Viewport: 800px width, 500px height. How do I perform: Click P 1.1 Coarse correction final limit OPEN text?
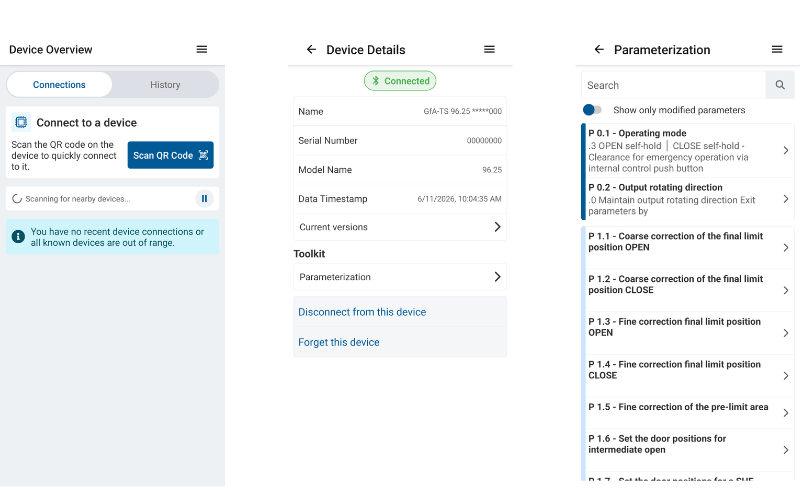(x=676, y=242)
